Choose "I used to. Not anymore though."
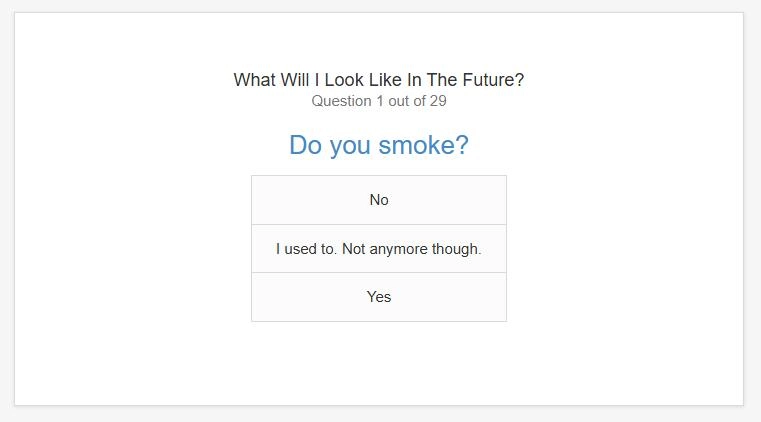Viewport: 761px width, 422px height. (379, 248)
